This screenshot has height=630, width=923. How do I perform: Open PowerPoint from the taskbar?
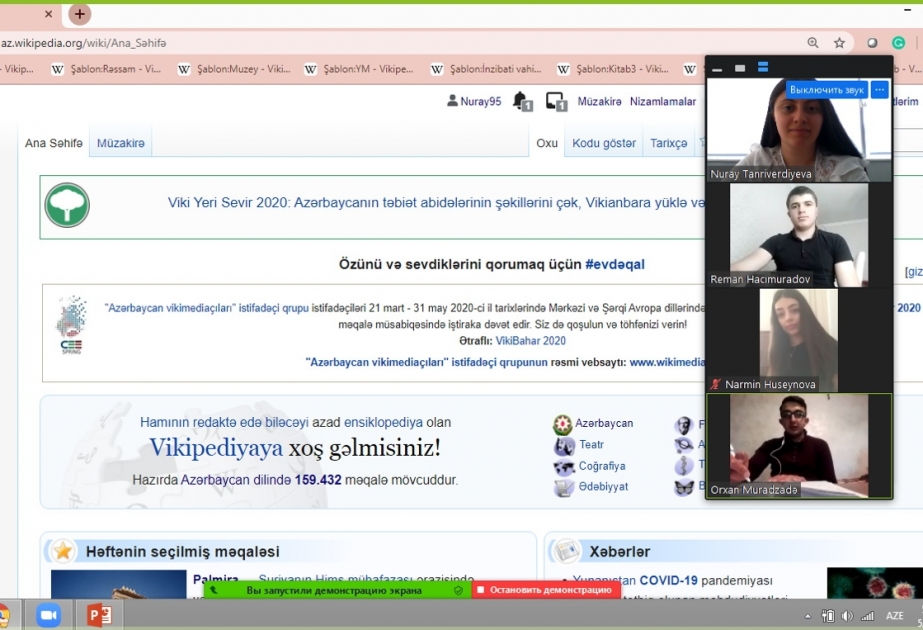(99, 616)
